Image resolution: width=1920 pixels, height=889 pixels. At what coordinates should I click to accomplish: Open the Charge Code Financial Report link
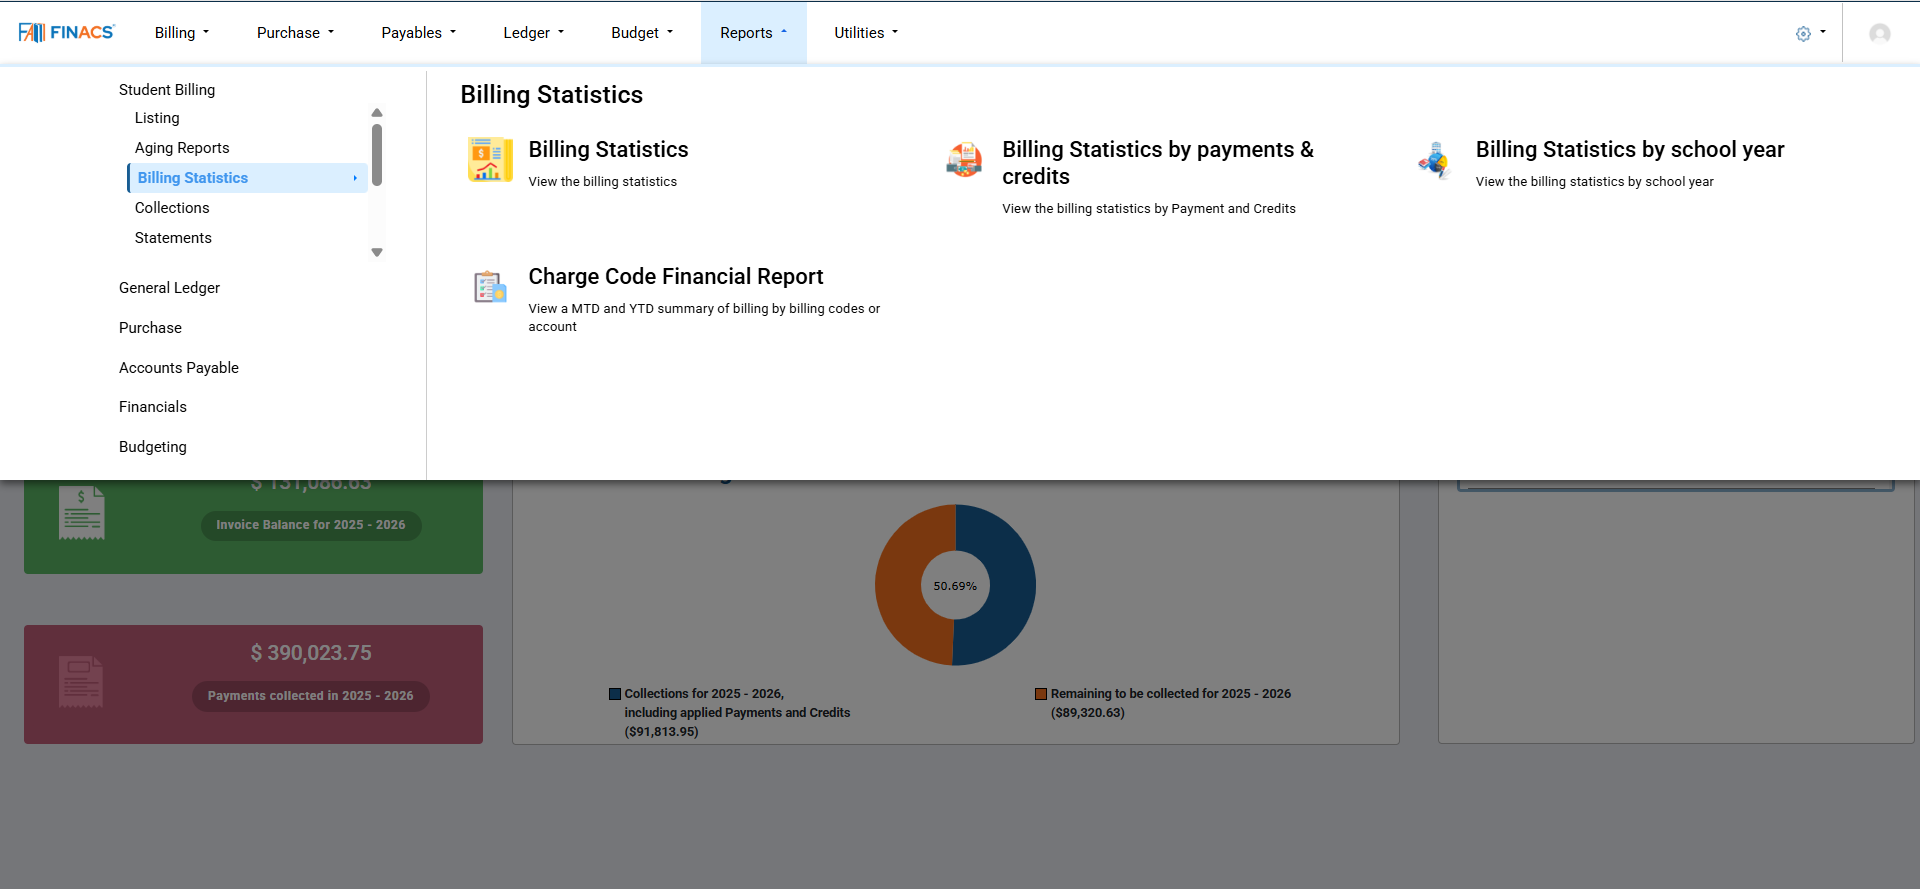pos(675,277)
